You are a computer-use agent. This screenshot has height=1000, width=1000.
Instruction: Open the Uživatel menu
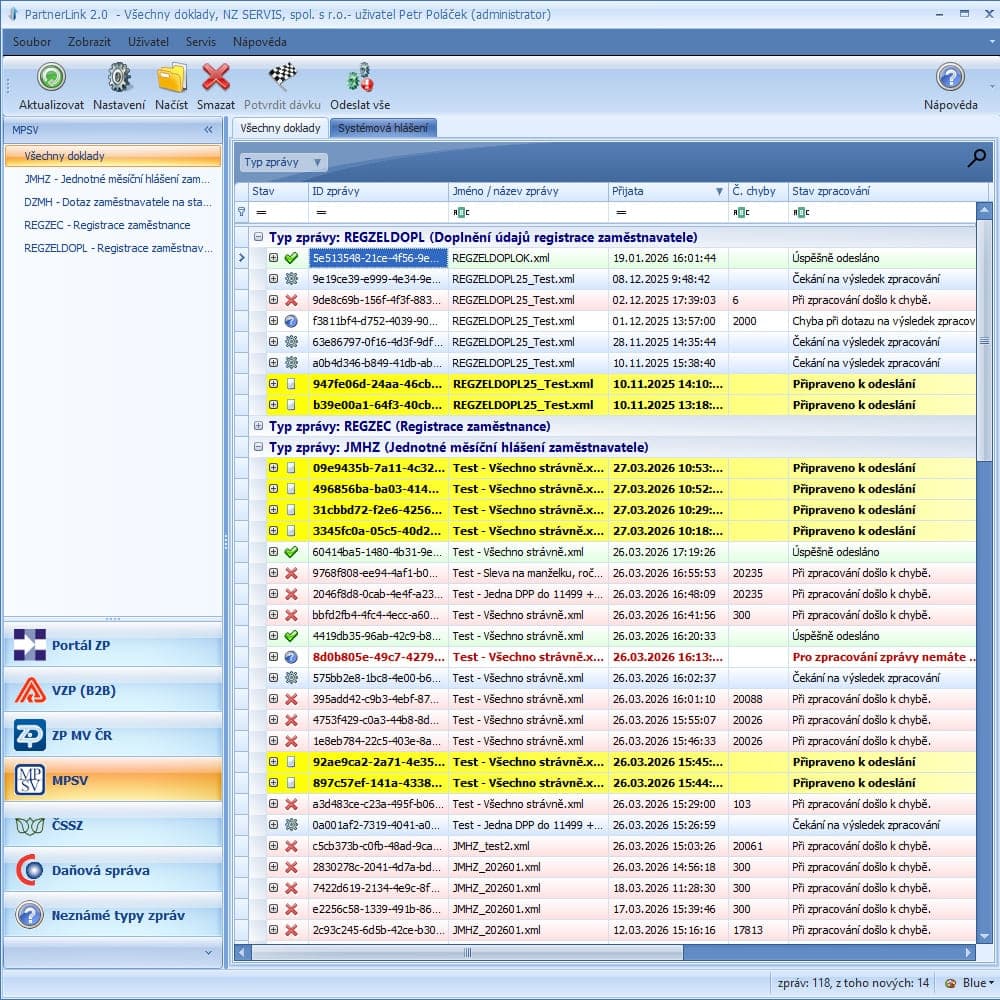tap(148, 41)
